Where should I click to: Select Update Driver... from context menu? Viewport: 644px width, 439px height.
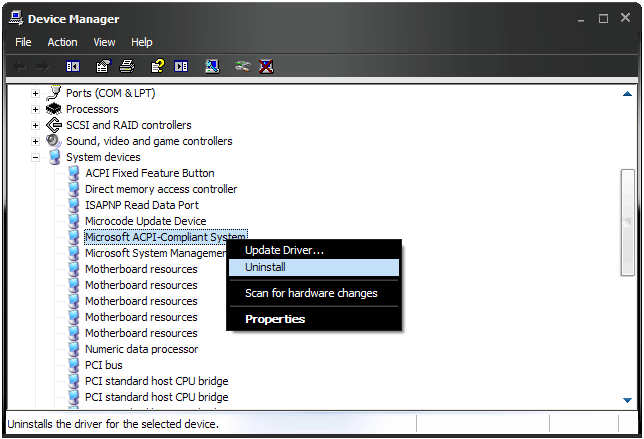tap(284, 250)
